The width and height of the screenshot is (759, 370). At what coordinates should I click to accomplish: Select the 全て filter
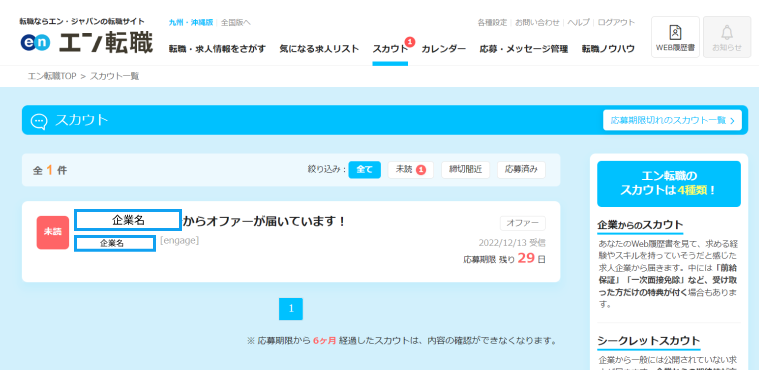pos(364,170)
